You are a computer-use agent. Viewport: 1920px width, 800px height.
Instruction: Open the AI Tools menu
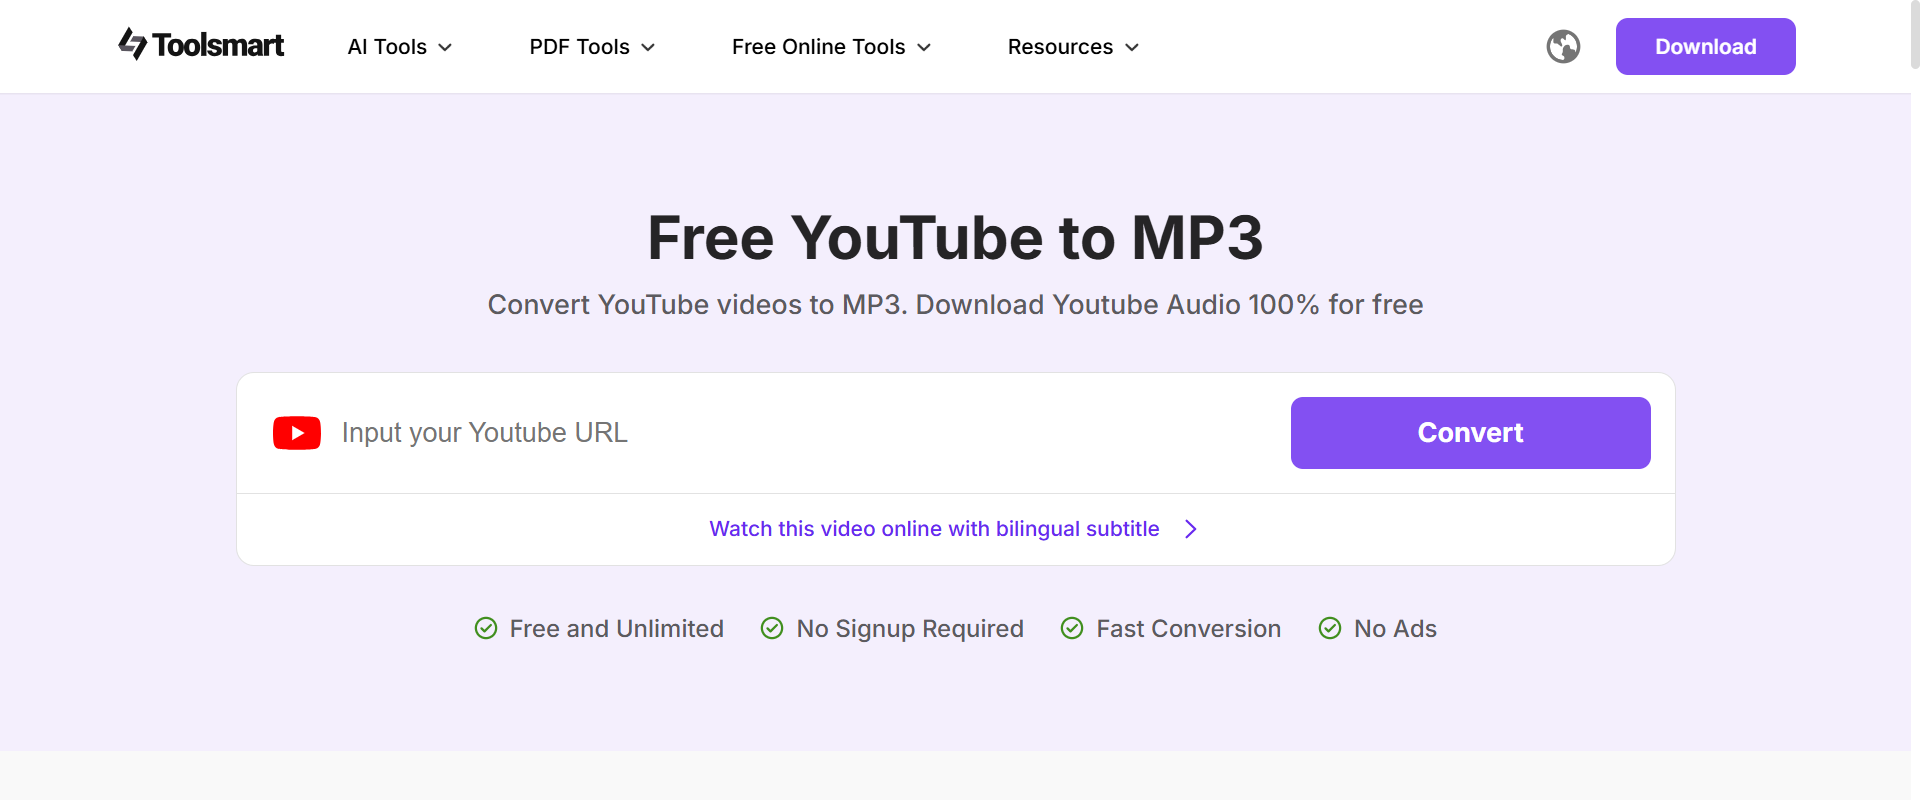coord(400,47)
